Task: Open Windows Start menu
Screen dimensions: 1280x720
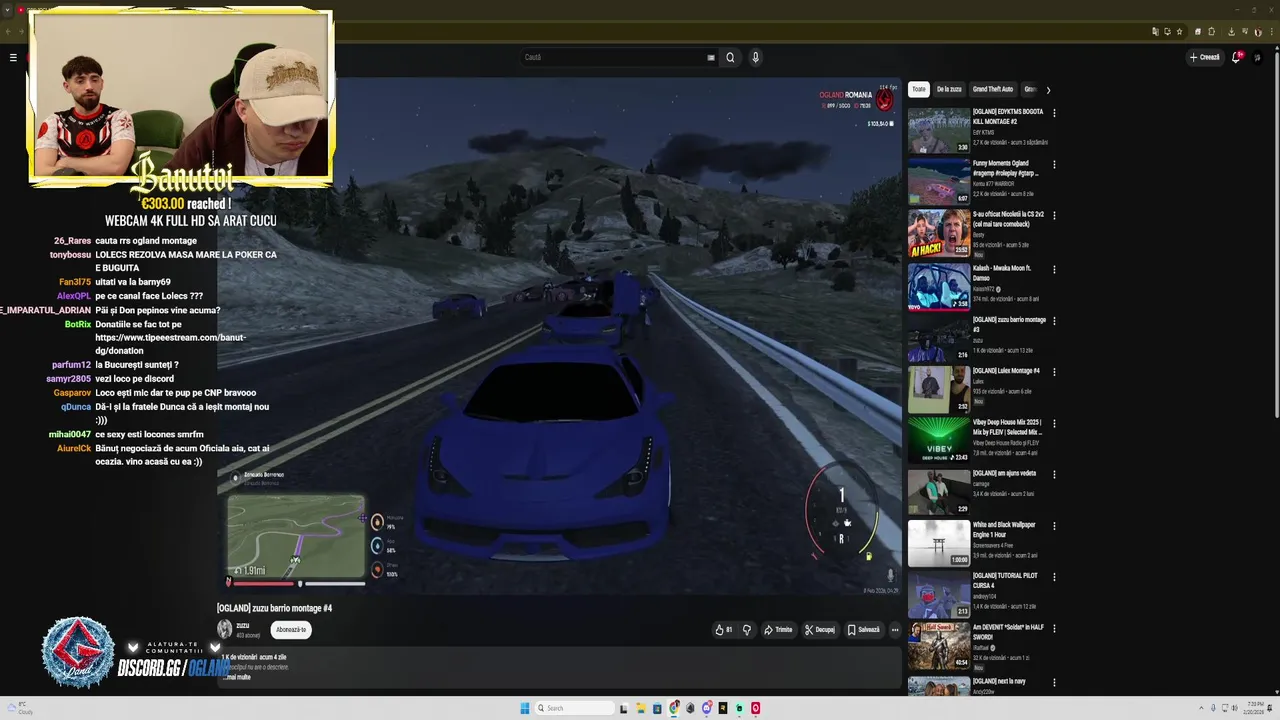Action: (525, 708)
